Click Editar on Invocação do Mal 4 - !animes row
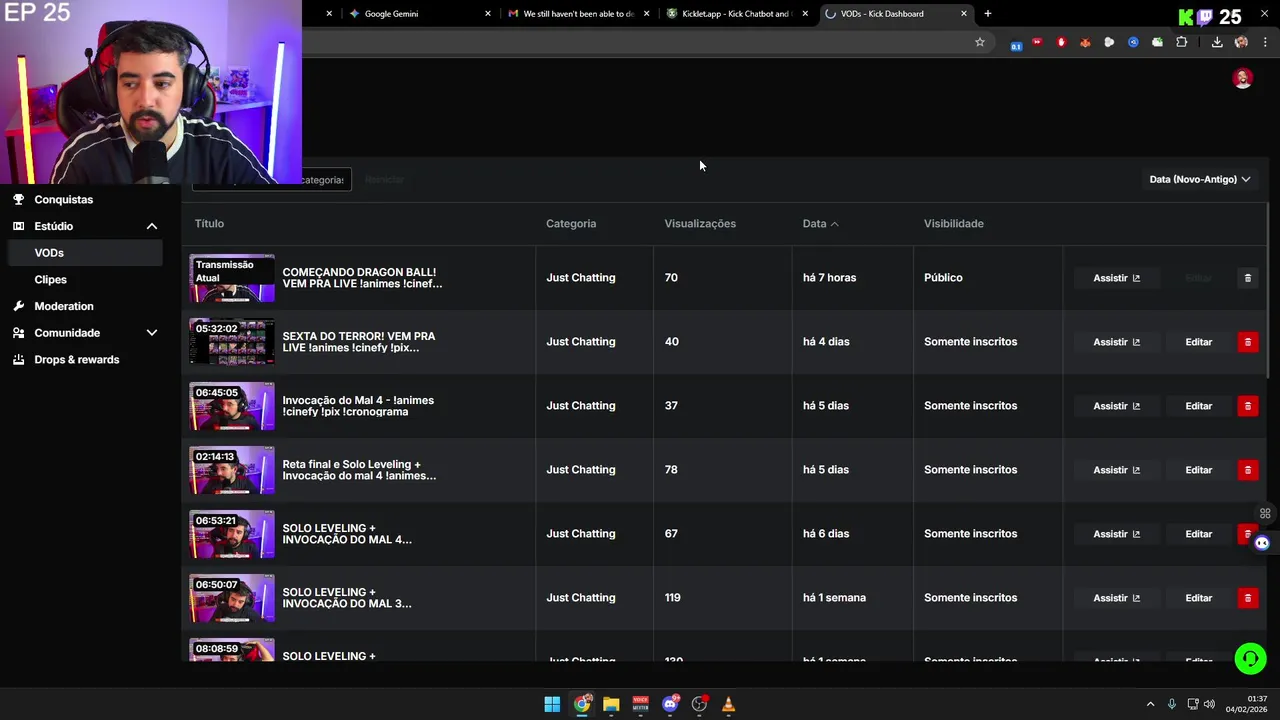1280x720 pixels. [1198, 406]
